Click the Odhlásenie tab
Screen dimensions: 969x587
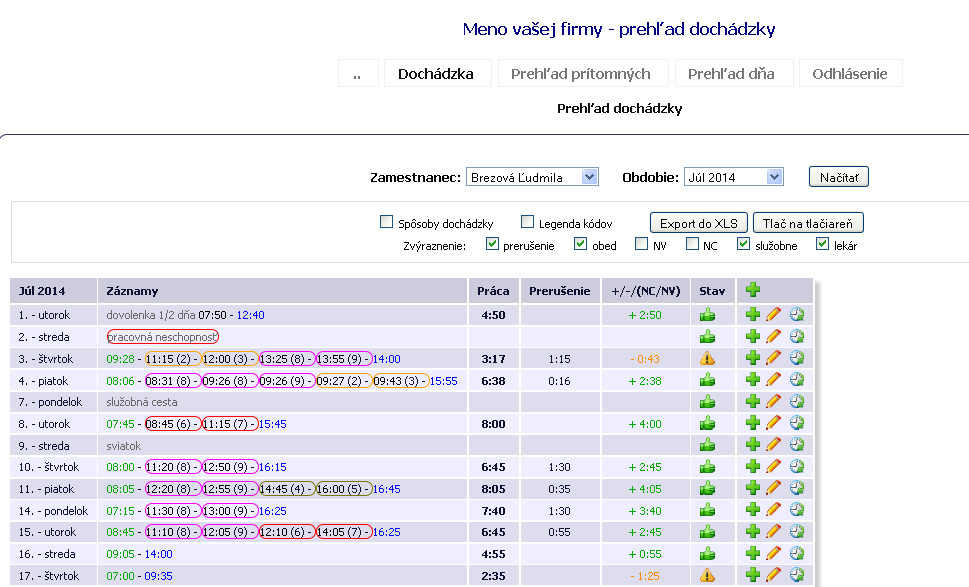(x=850, y=74)
